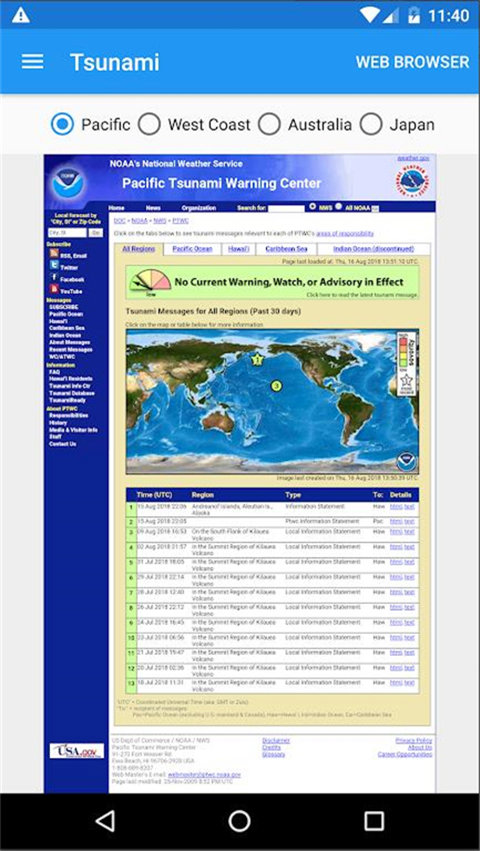
Task: Tap the Wi-Fi status icon
Action: click(x=369, y=15)
